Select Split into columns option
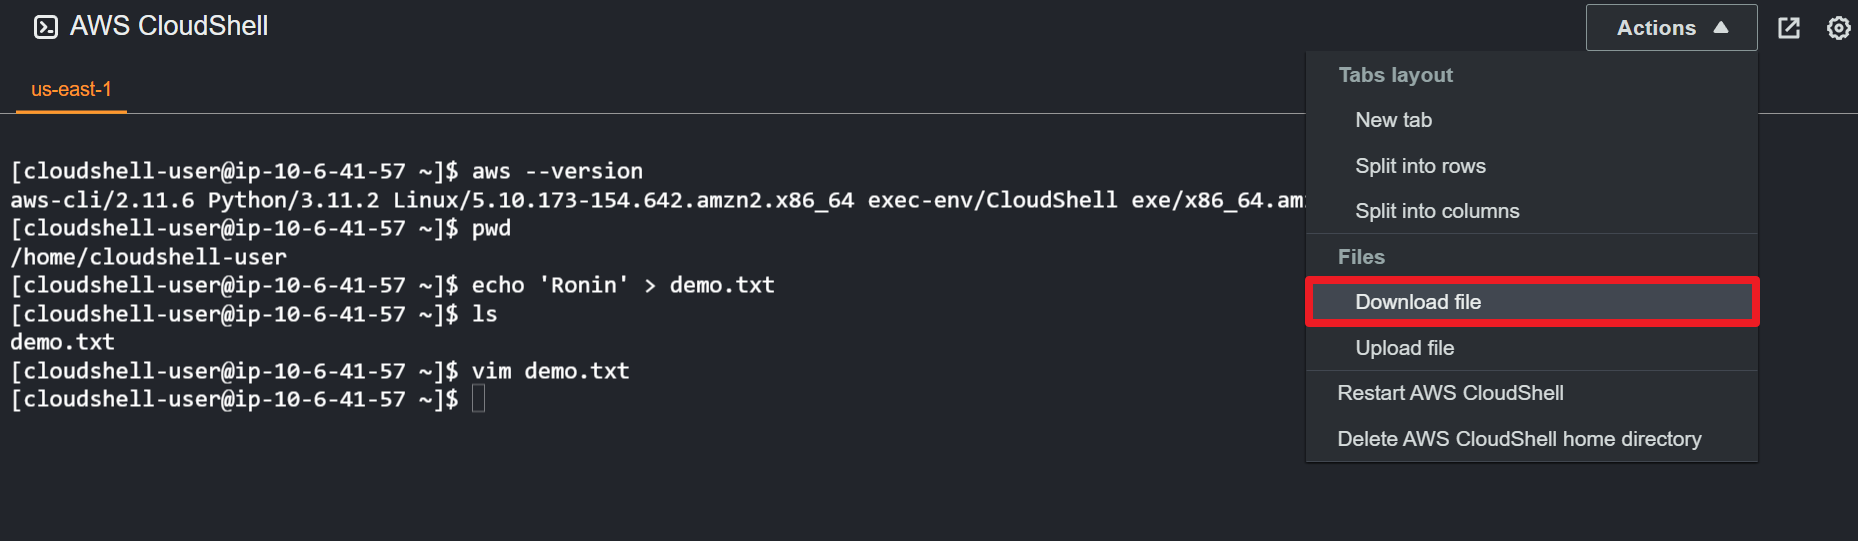Viewport: 1858px width, 541px height. pos(1437,211)
